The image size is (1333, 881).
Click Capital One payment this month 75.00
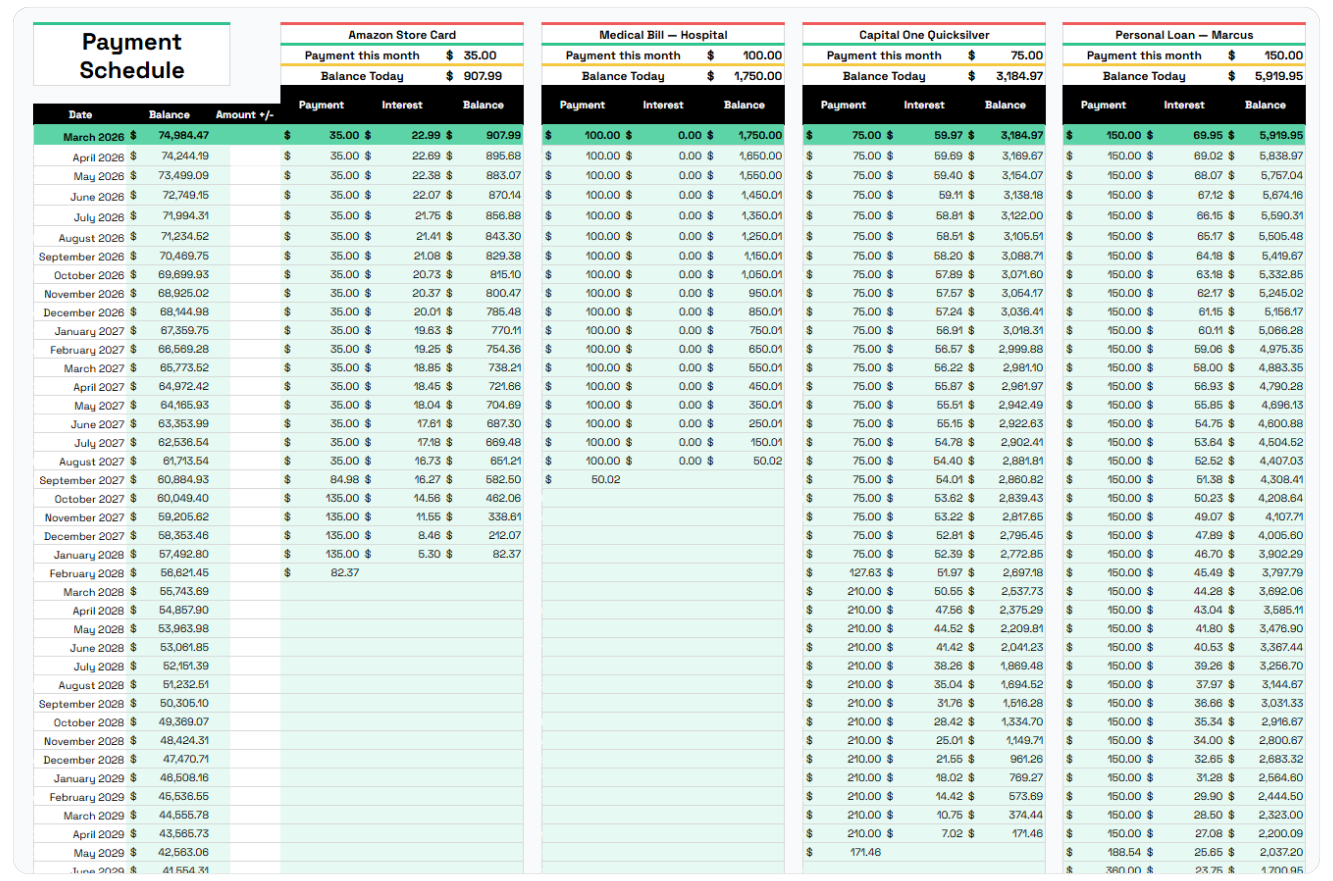coord(1026,55)
